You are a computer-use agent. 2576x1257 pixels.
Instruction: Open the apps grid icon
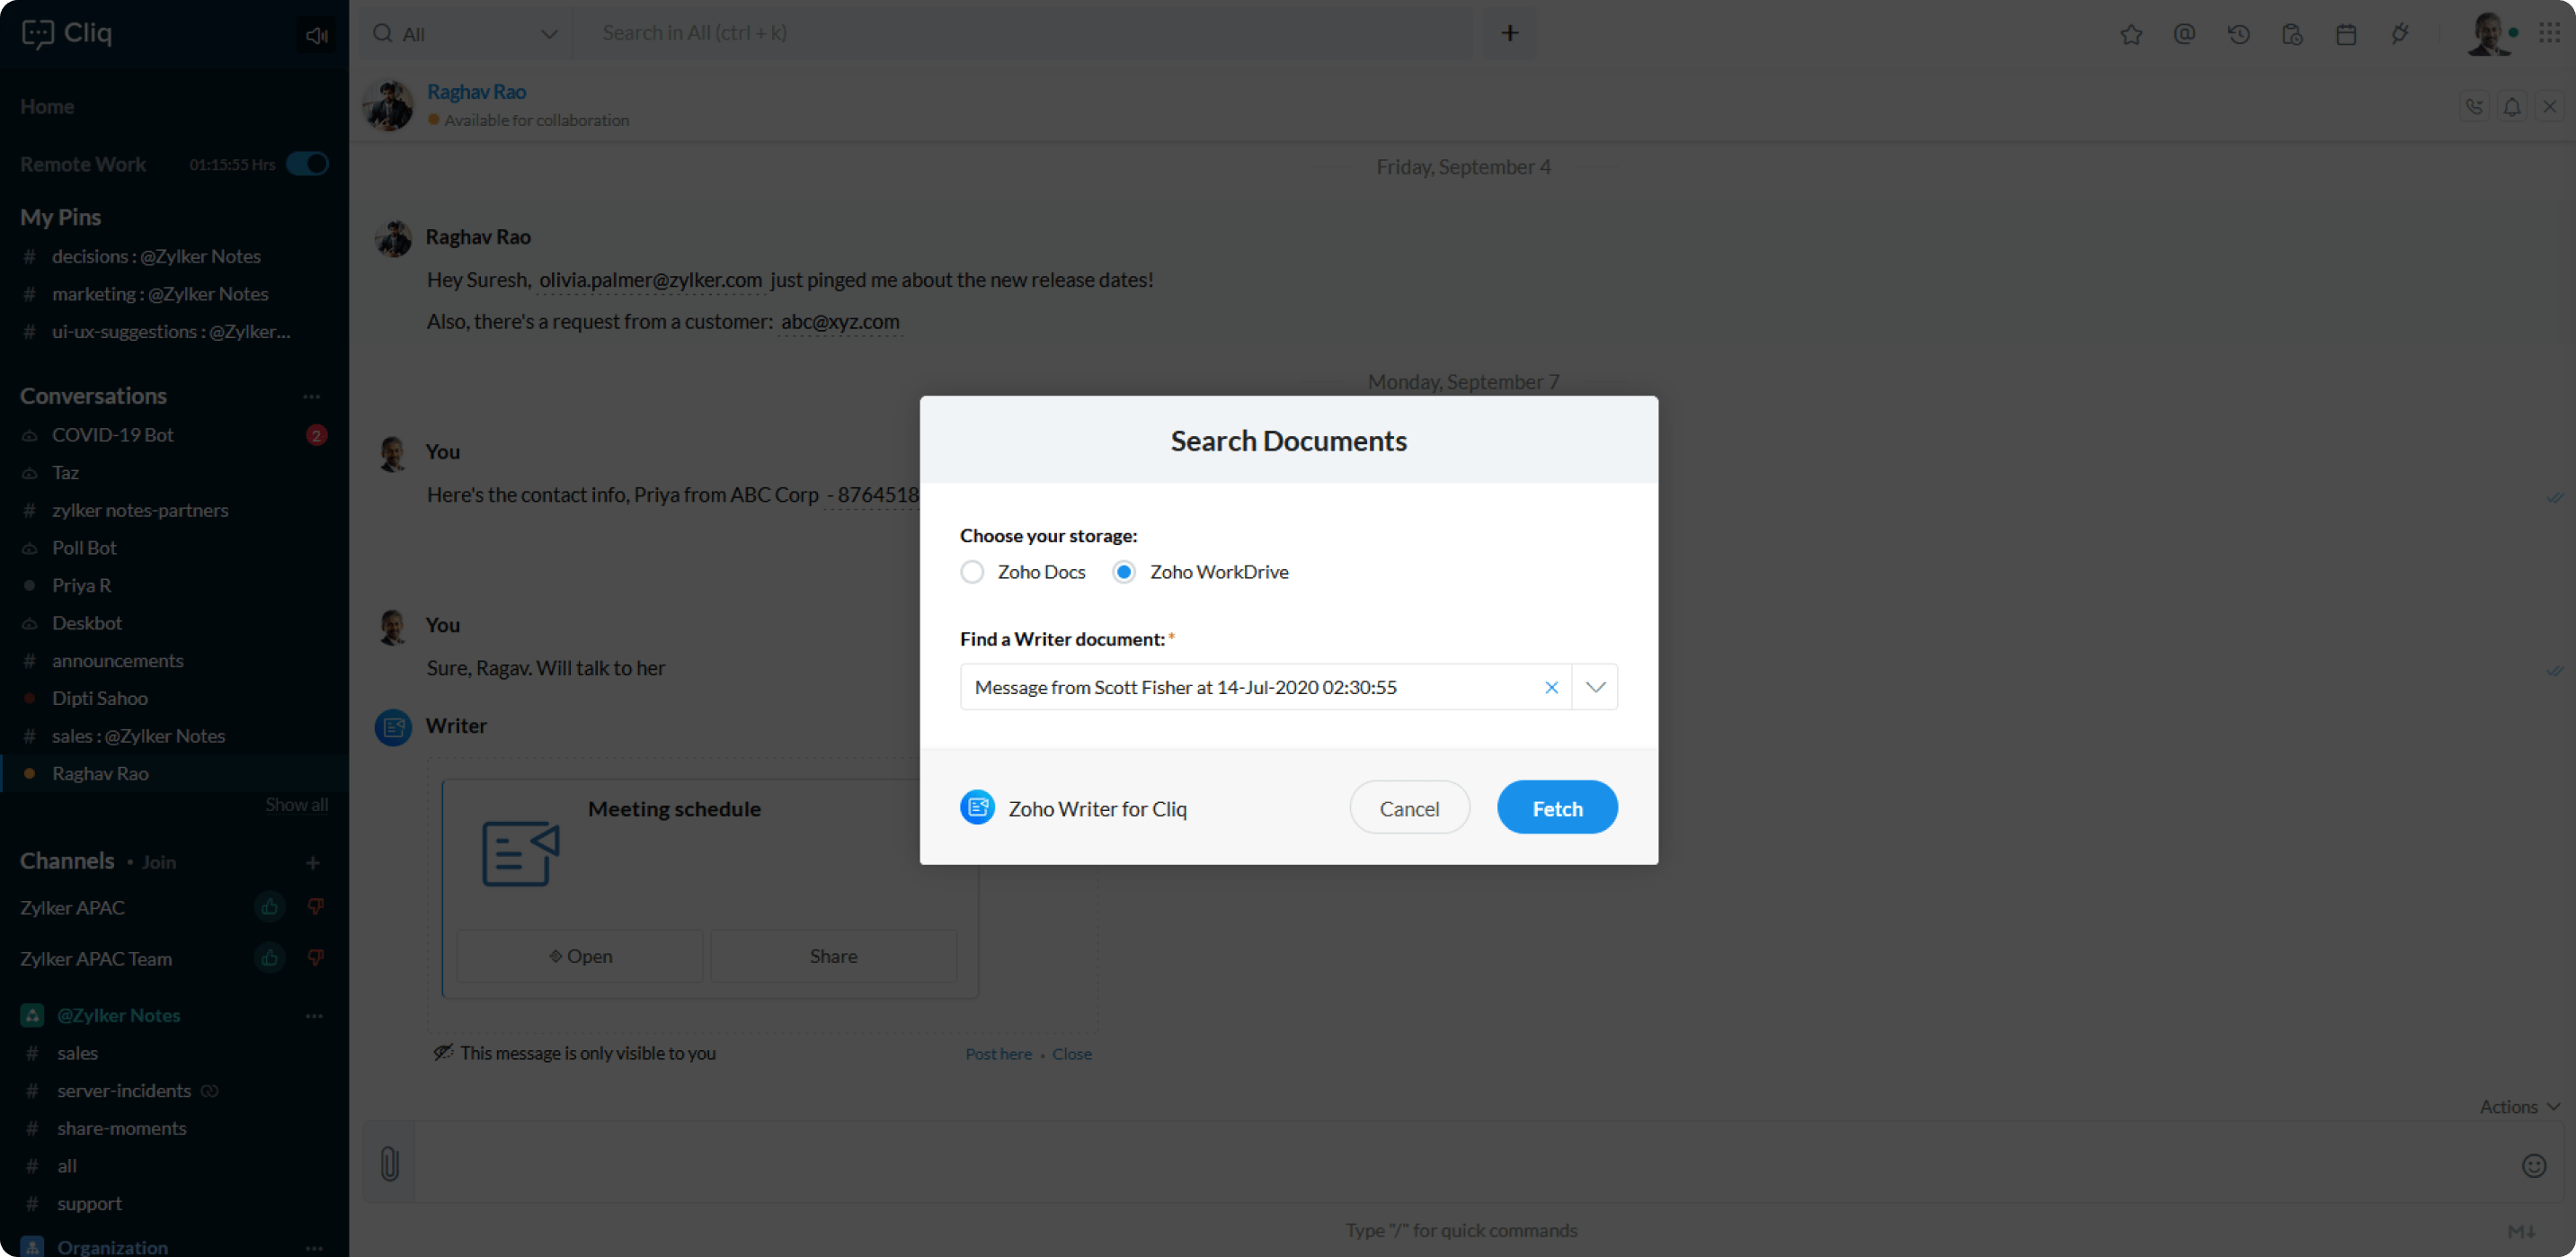pyautogui.click(x=2549, y=33)
